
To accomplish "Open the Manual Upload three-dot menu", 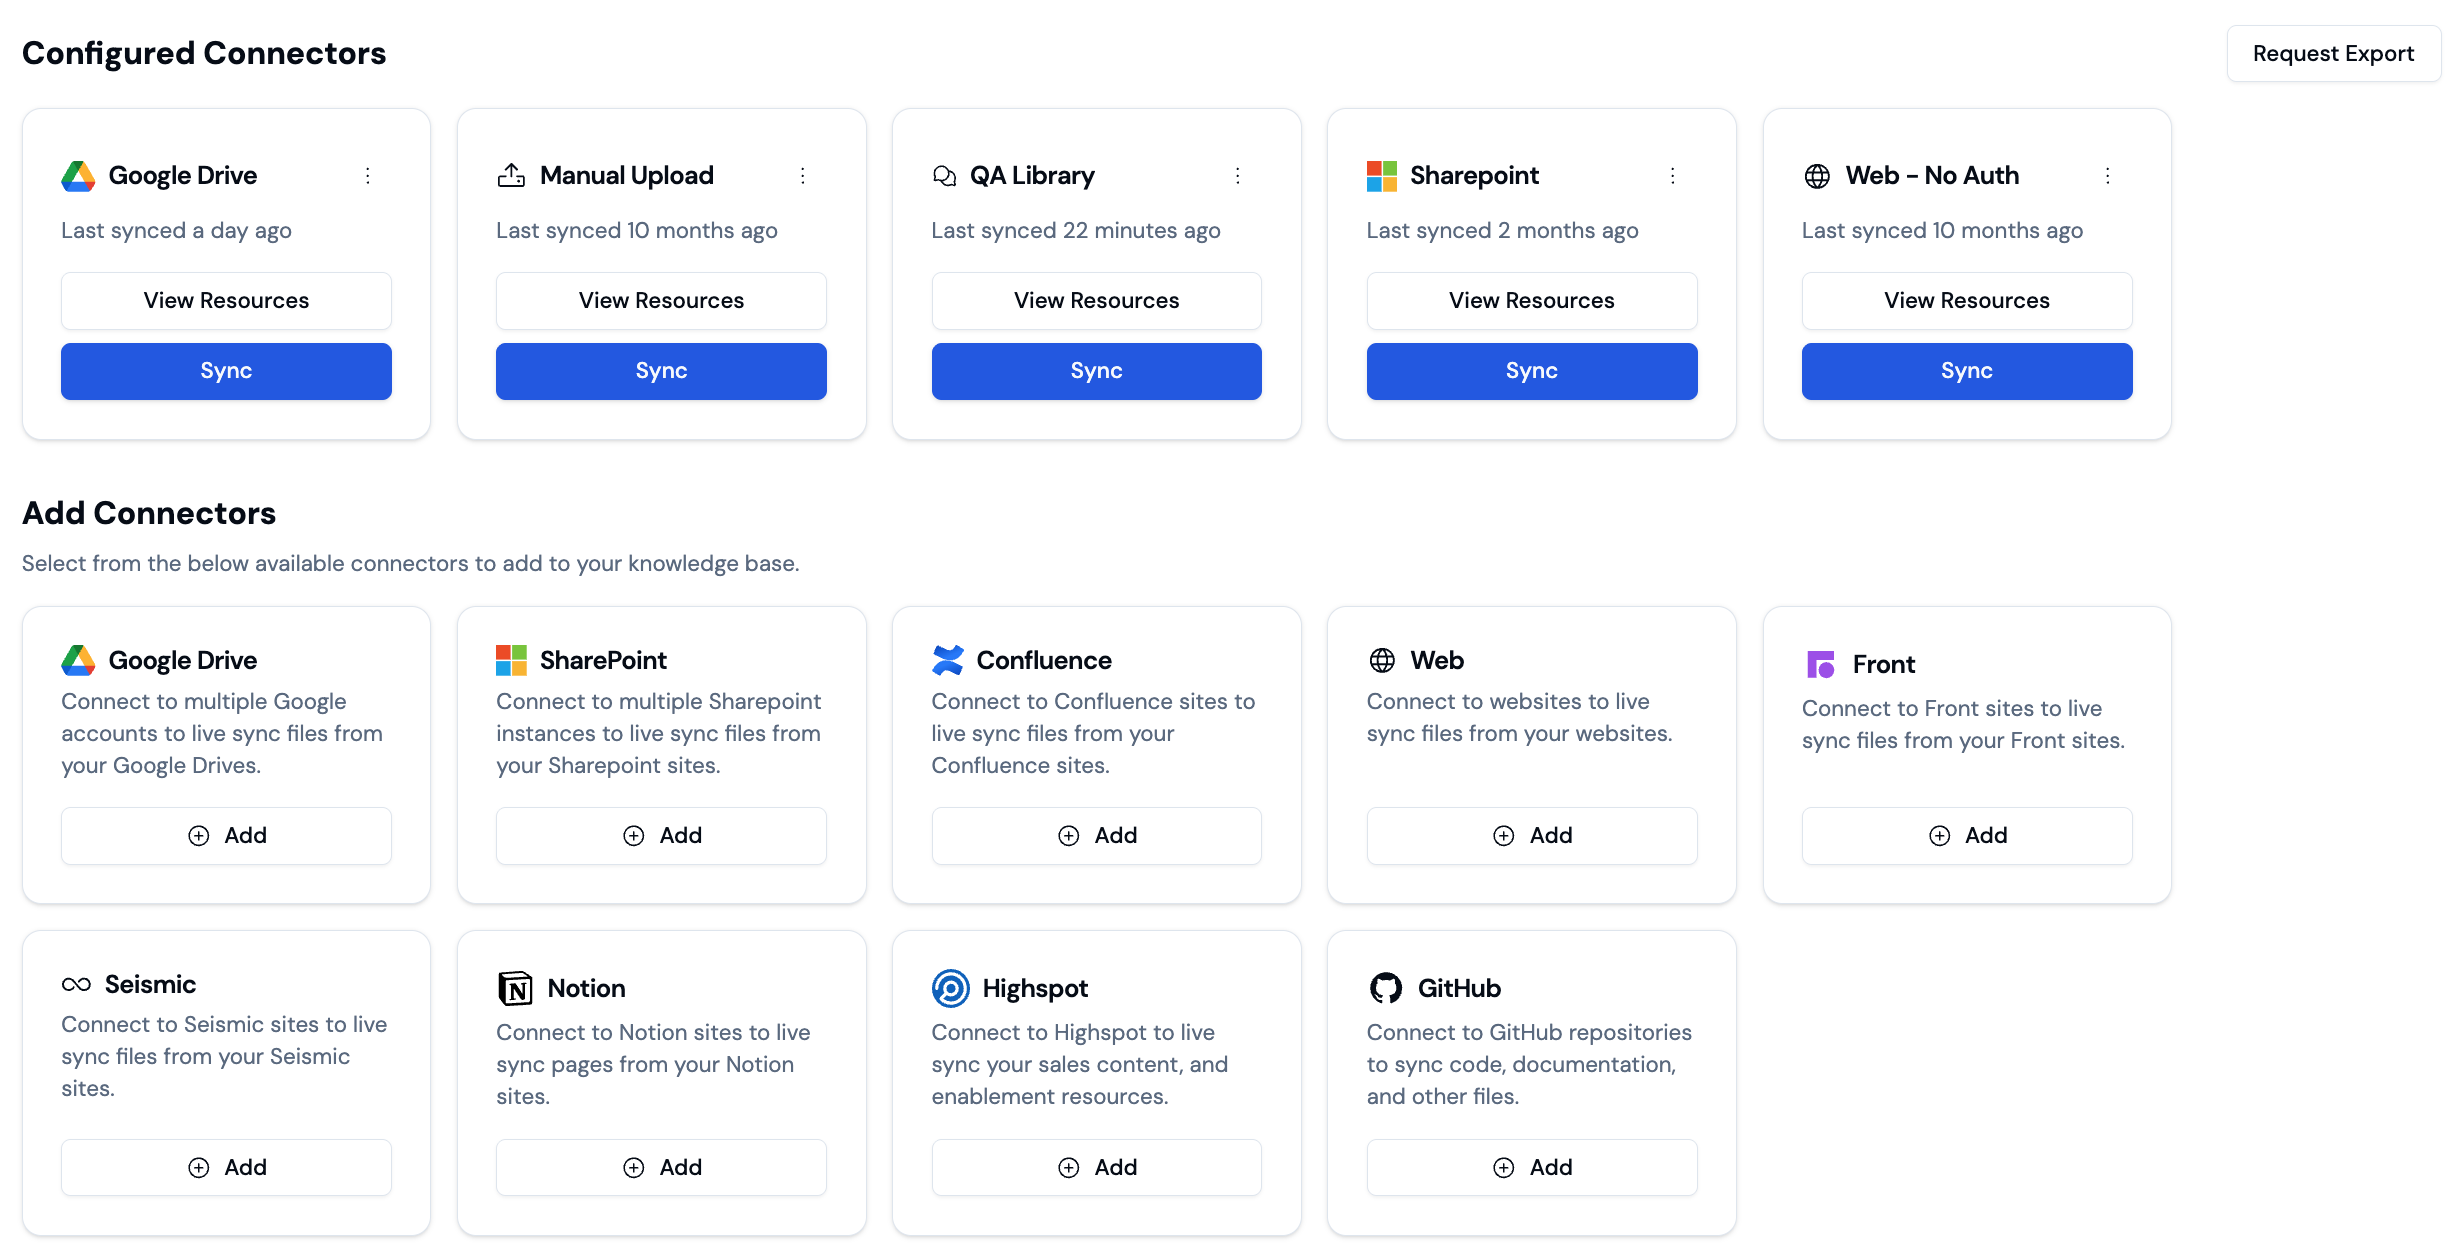I will click(803, 176).
